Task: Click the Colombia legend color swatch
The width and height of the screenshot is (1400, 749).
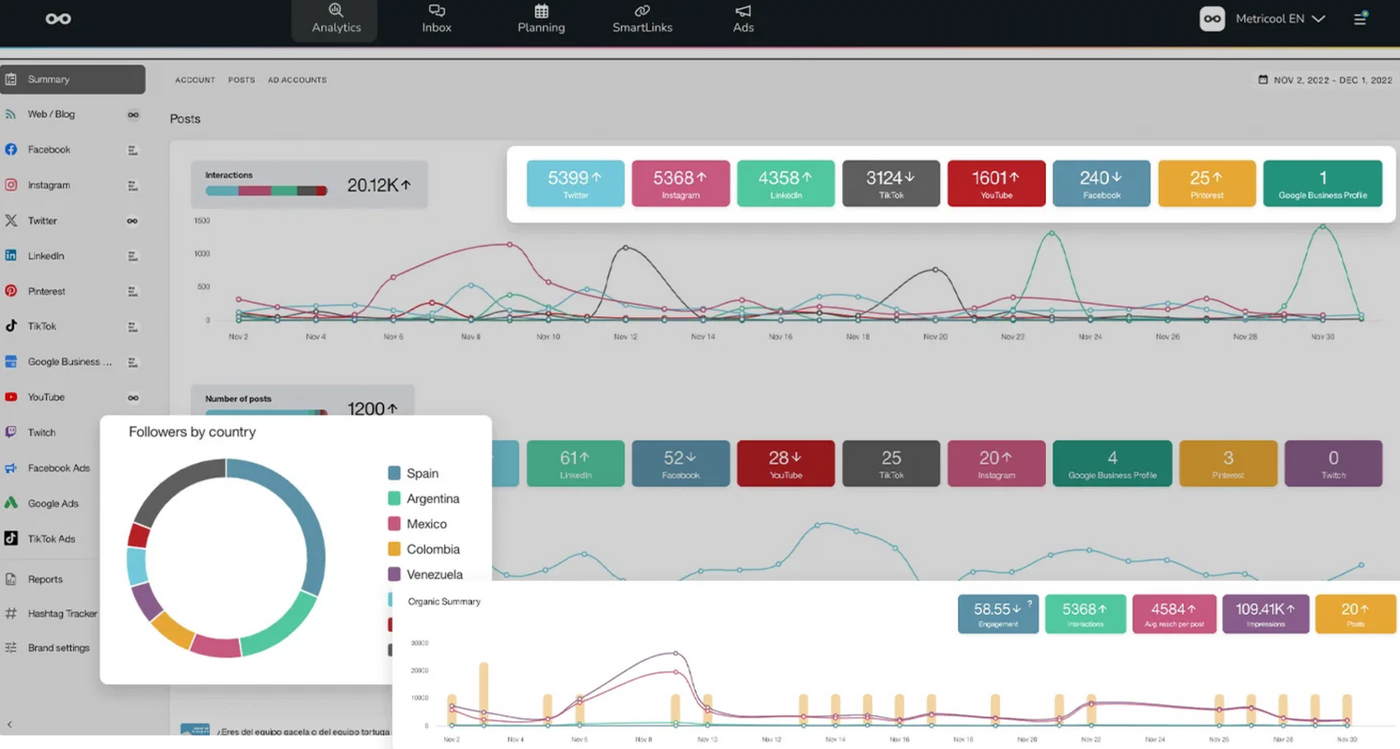Action: 394,549
